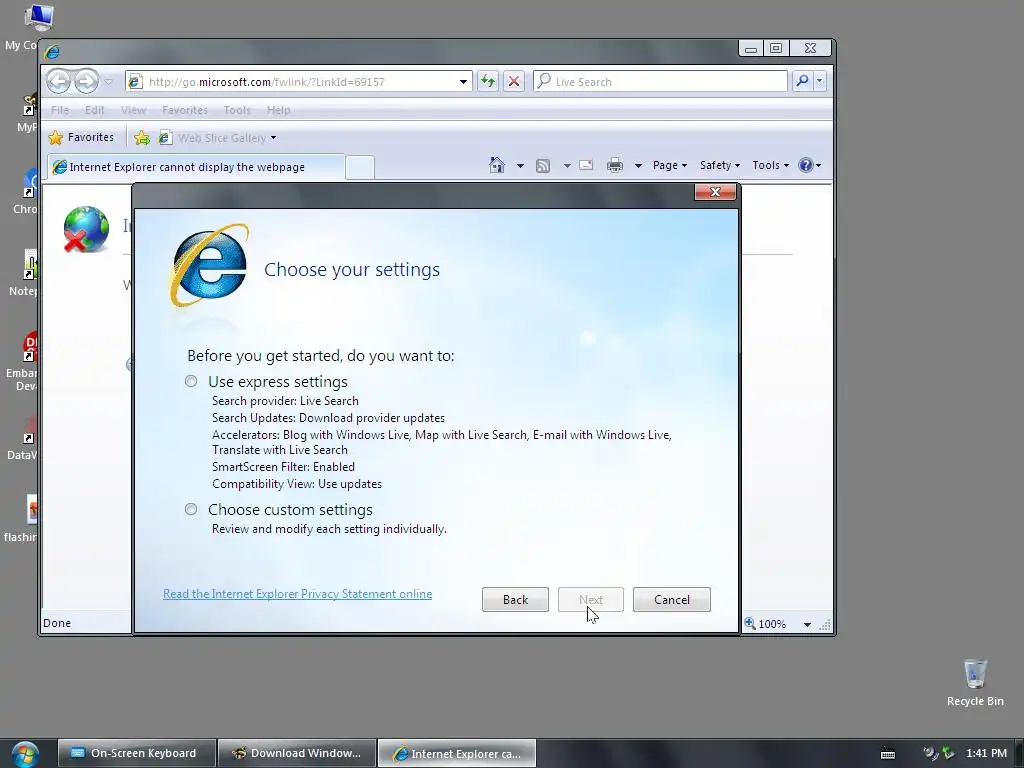Viewport: 1024px width, 768px height.
Task: Click the Search magnifier button
Action: (x=802, y=81)
